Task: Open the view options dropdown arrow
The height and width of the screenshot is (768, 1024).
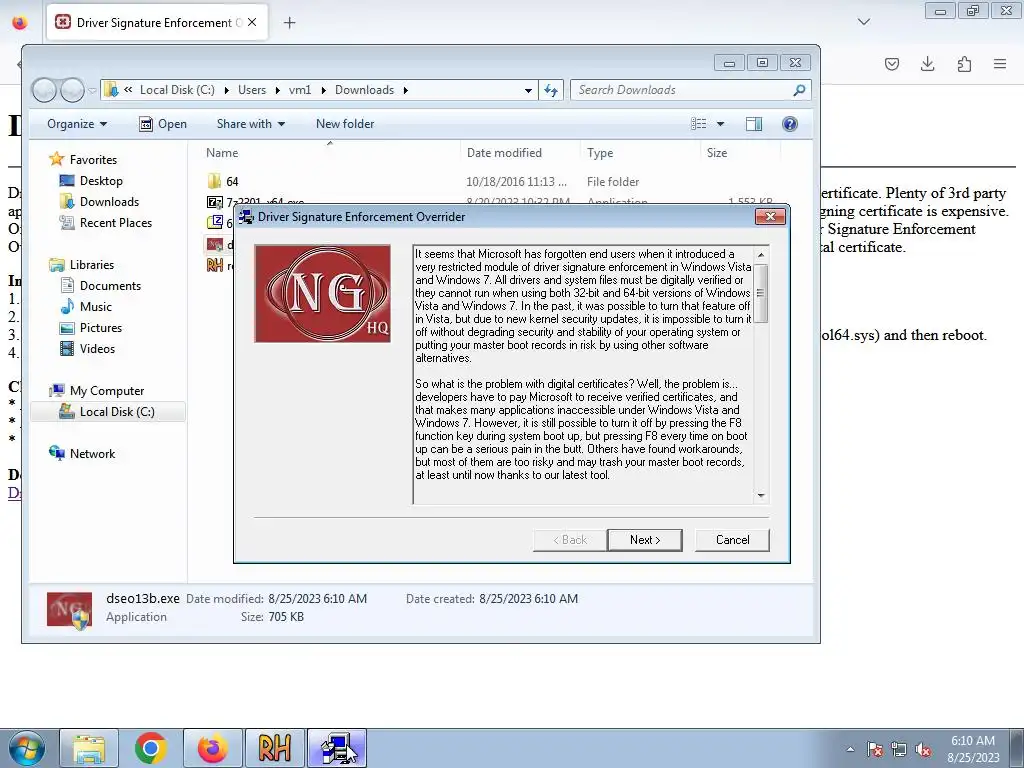Action: 720,124
